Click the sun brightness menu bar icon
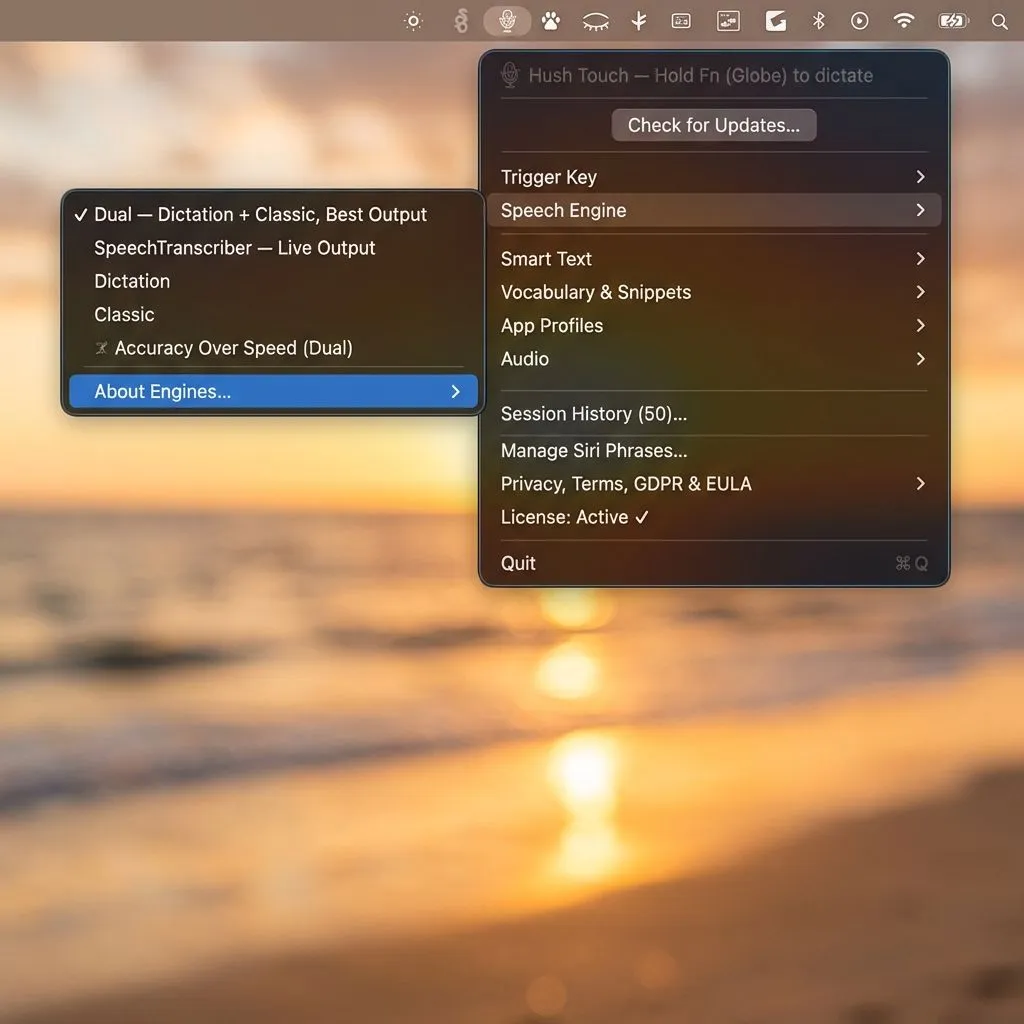Screen dimensions: 1024x1024 pyautogui.click(x=413, y=21)
